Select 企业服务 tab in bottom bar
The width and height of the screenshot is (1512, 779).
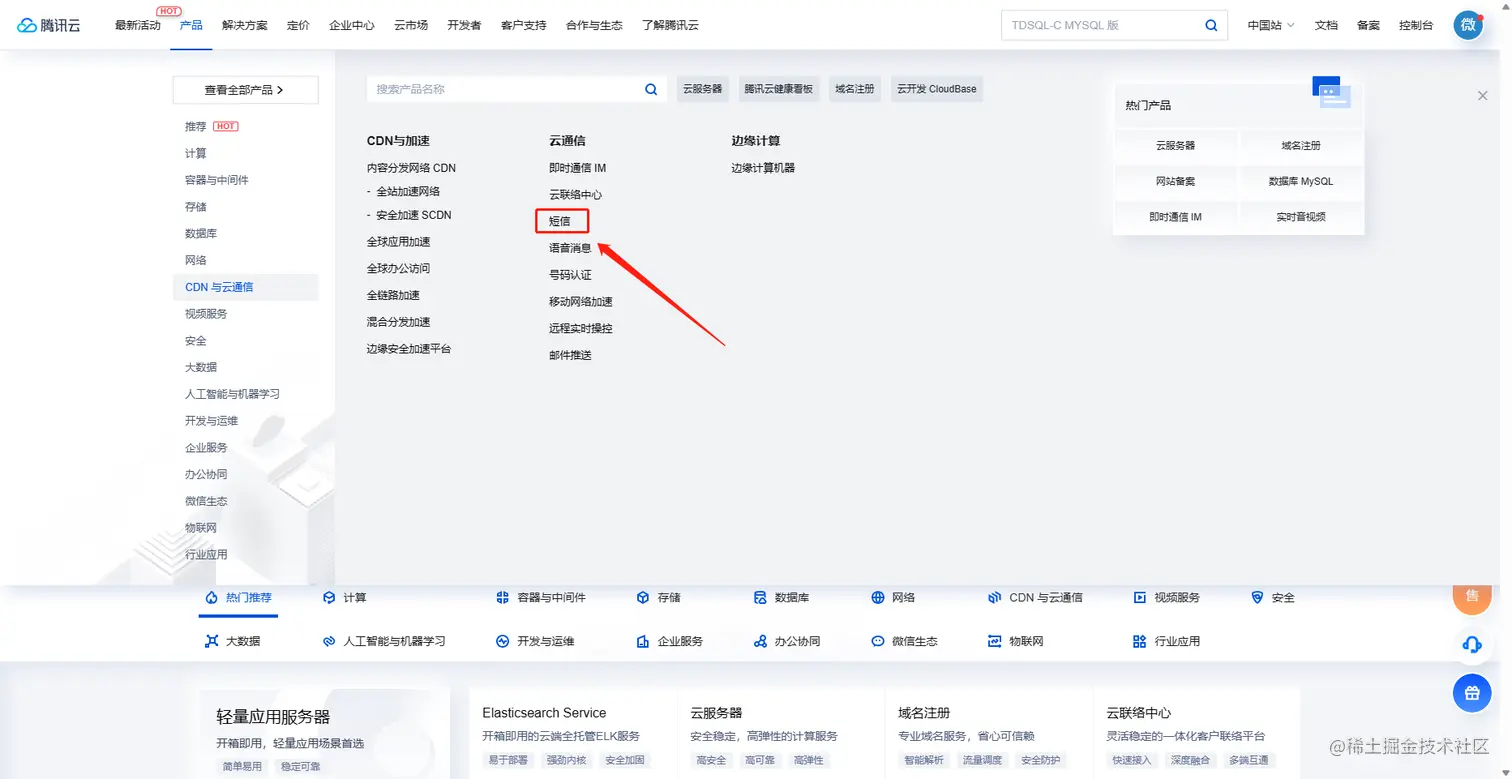(x=670, y=641)
